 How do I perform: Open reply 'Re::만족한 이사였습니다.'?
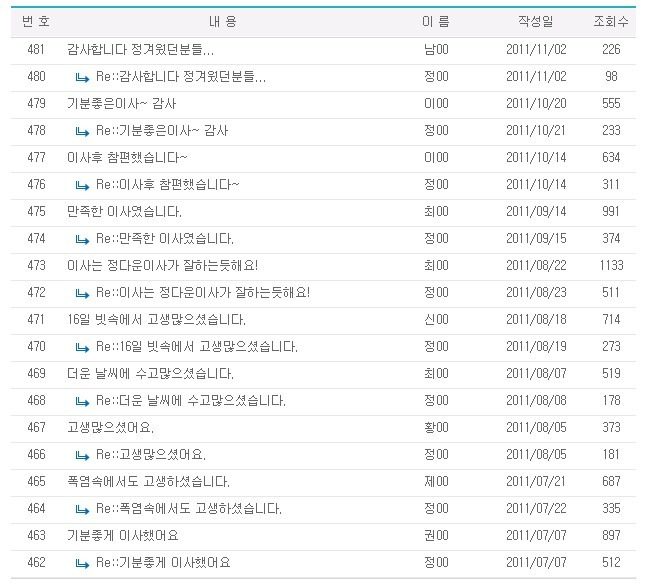point(165,239)
